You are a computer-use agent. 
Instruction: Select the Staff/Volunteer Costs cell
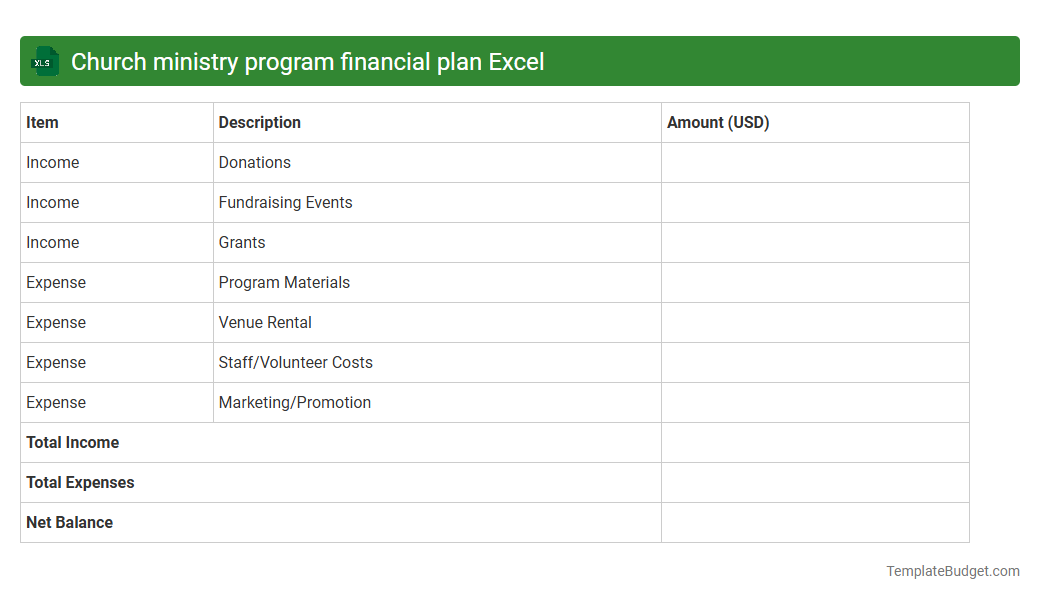point(295,362)
